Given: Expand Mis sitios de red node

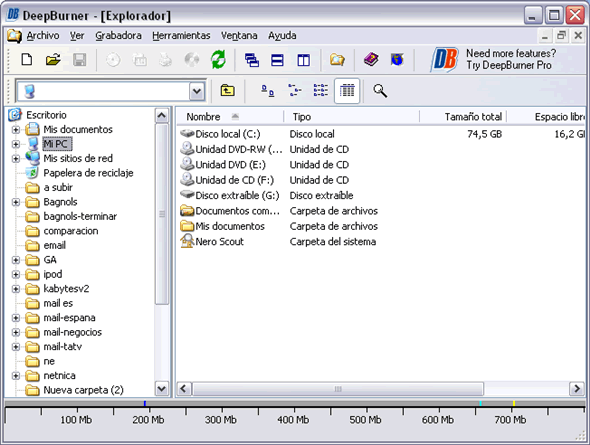Looking at the screenshot, I should [x=15, y=159].
